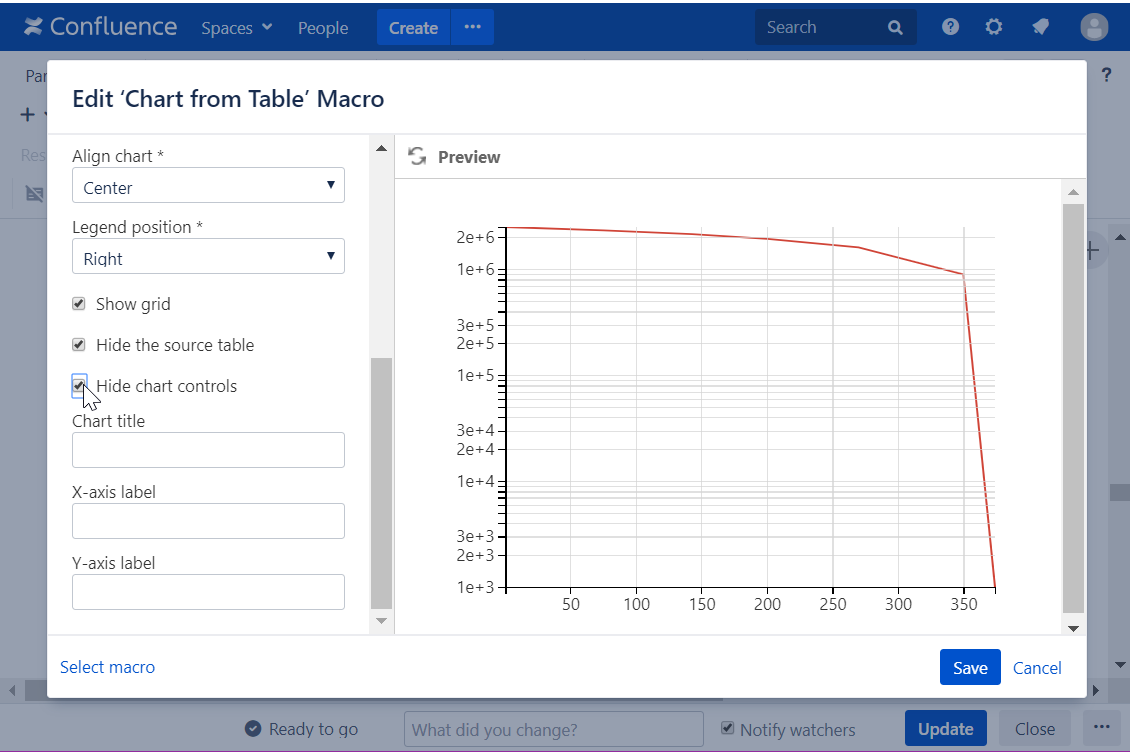Screen dimensions: 1130x752
Task: Expand the Spaces menu
Action: coord(236,28)
